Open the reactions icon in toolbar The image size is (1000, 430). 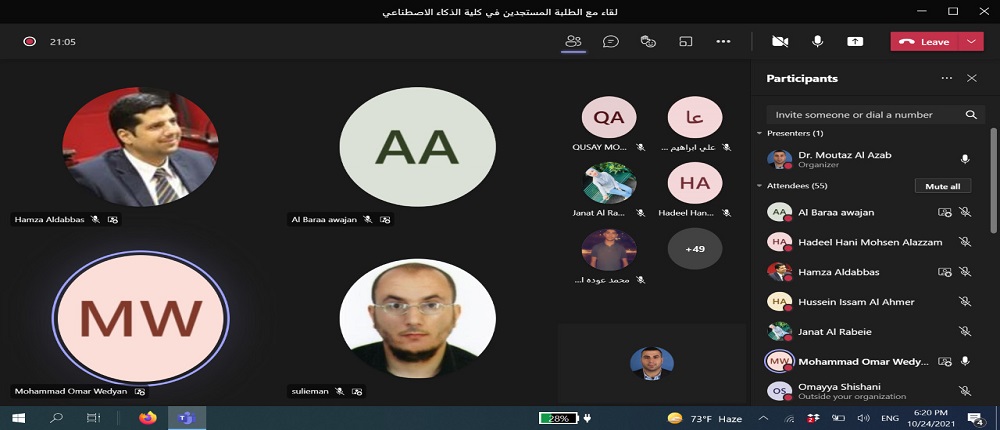coord(648,41)
